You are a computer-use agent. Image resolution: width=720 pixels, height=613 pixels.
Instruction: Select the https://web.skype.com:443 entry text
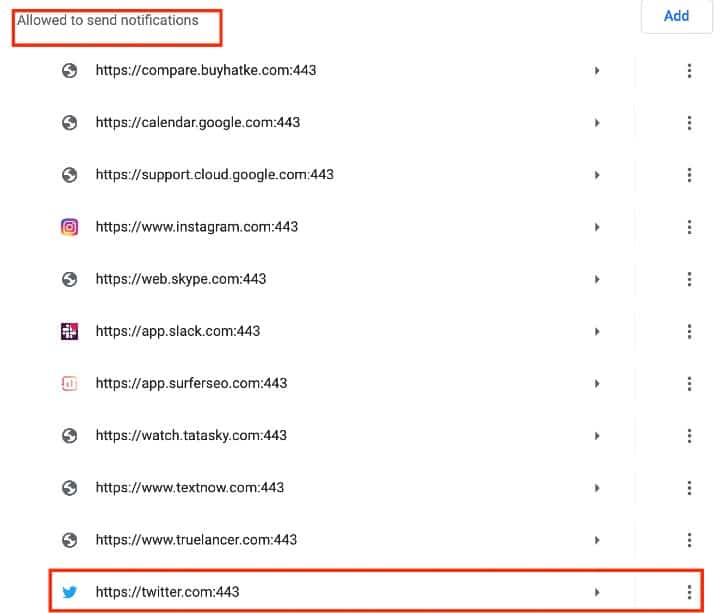point(181,279)
